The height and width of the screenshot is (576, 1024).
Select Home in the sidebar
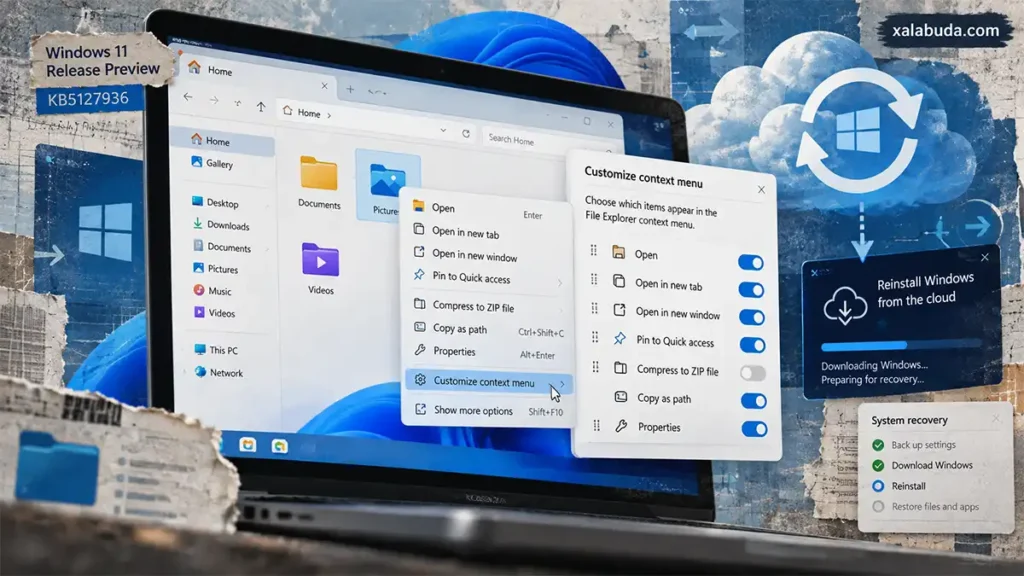click(222, 140)
